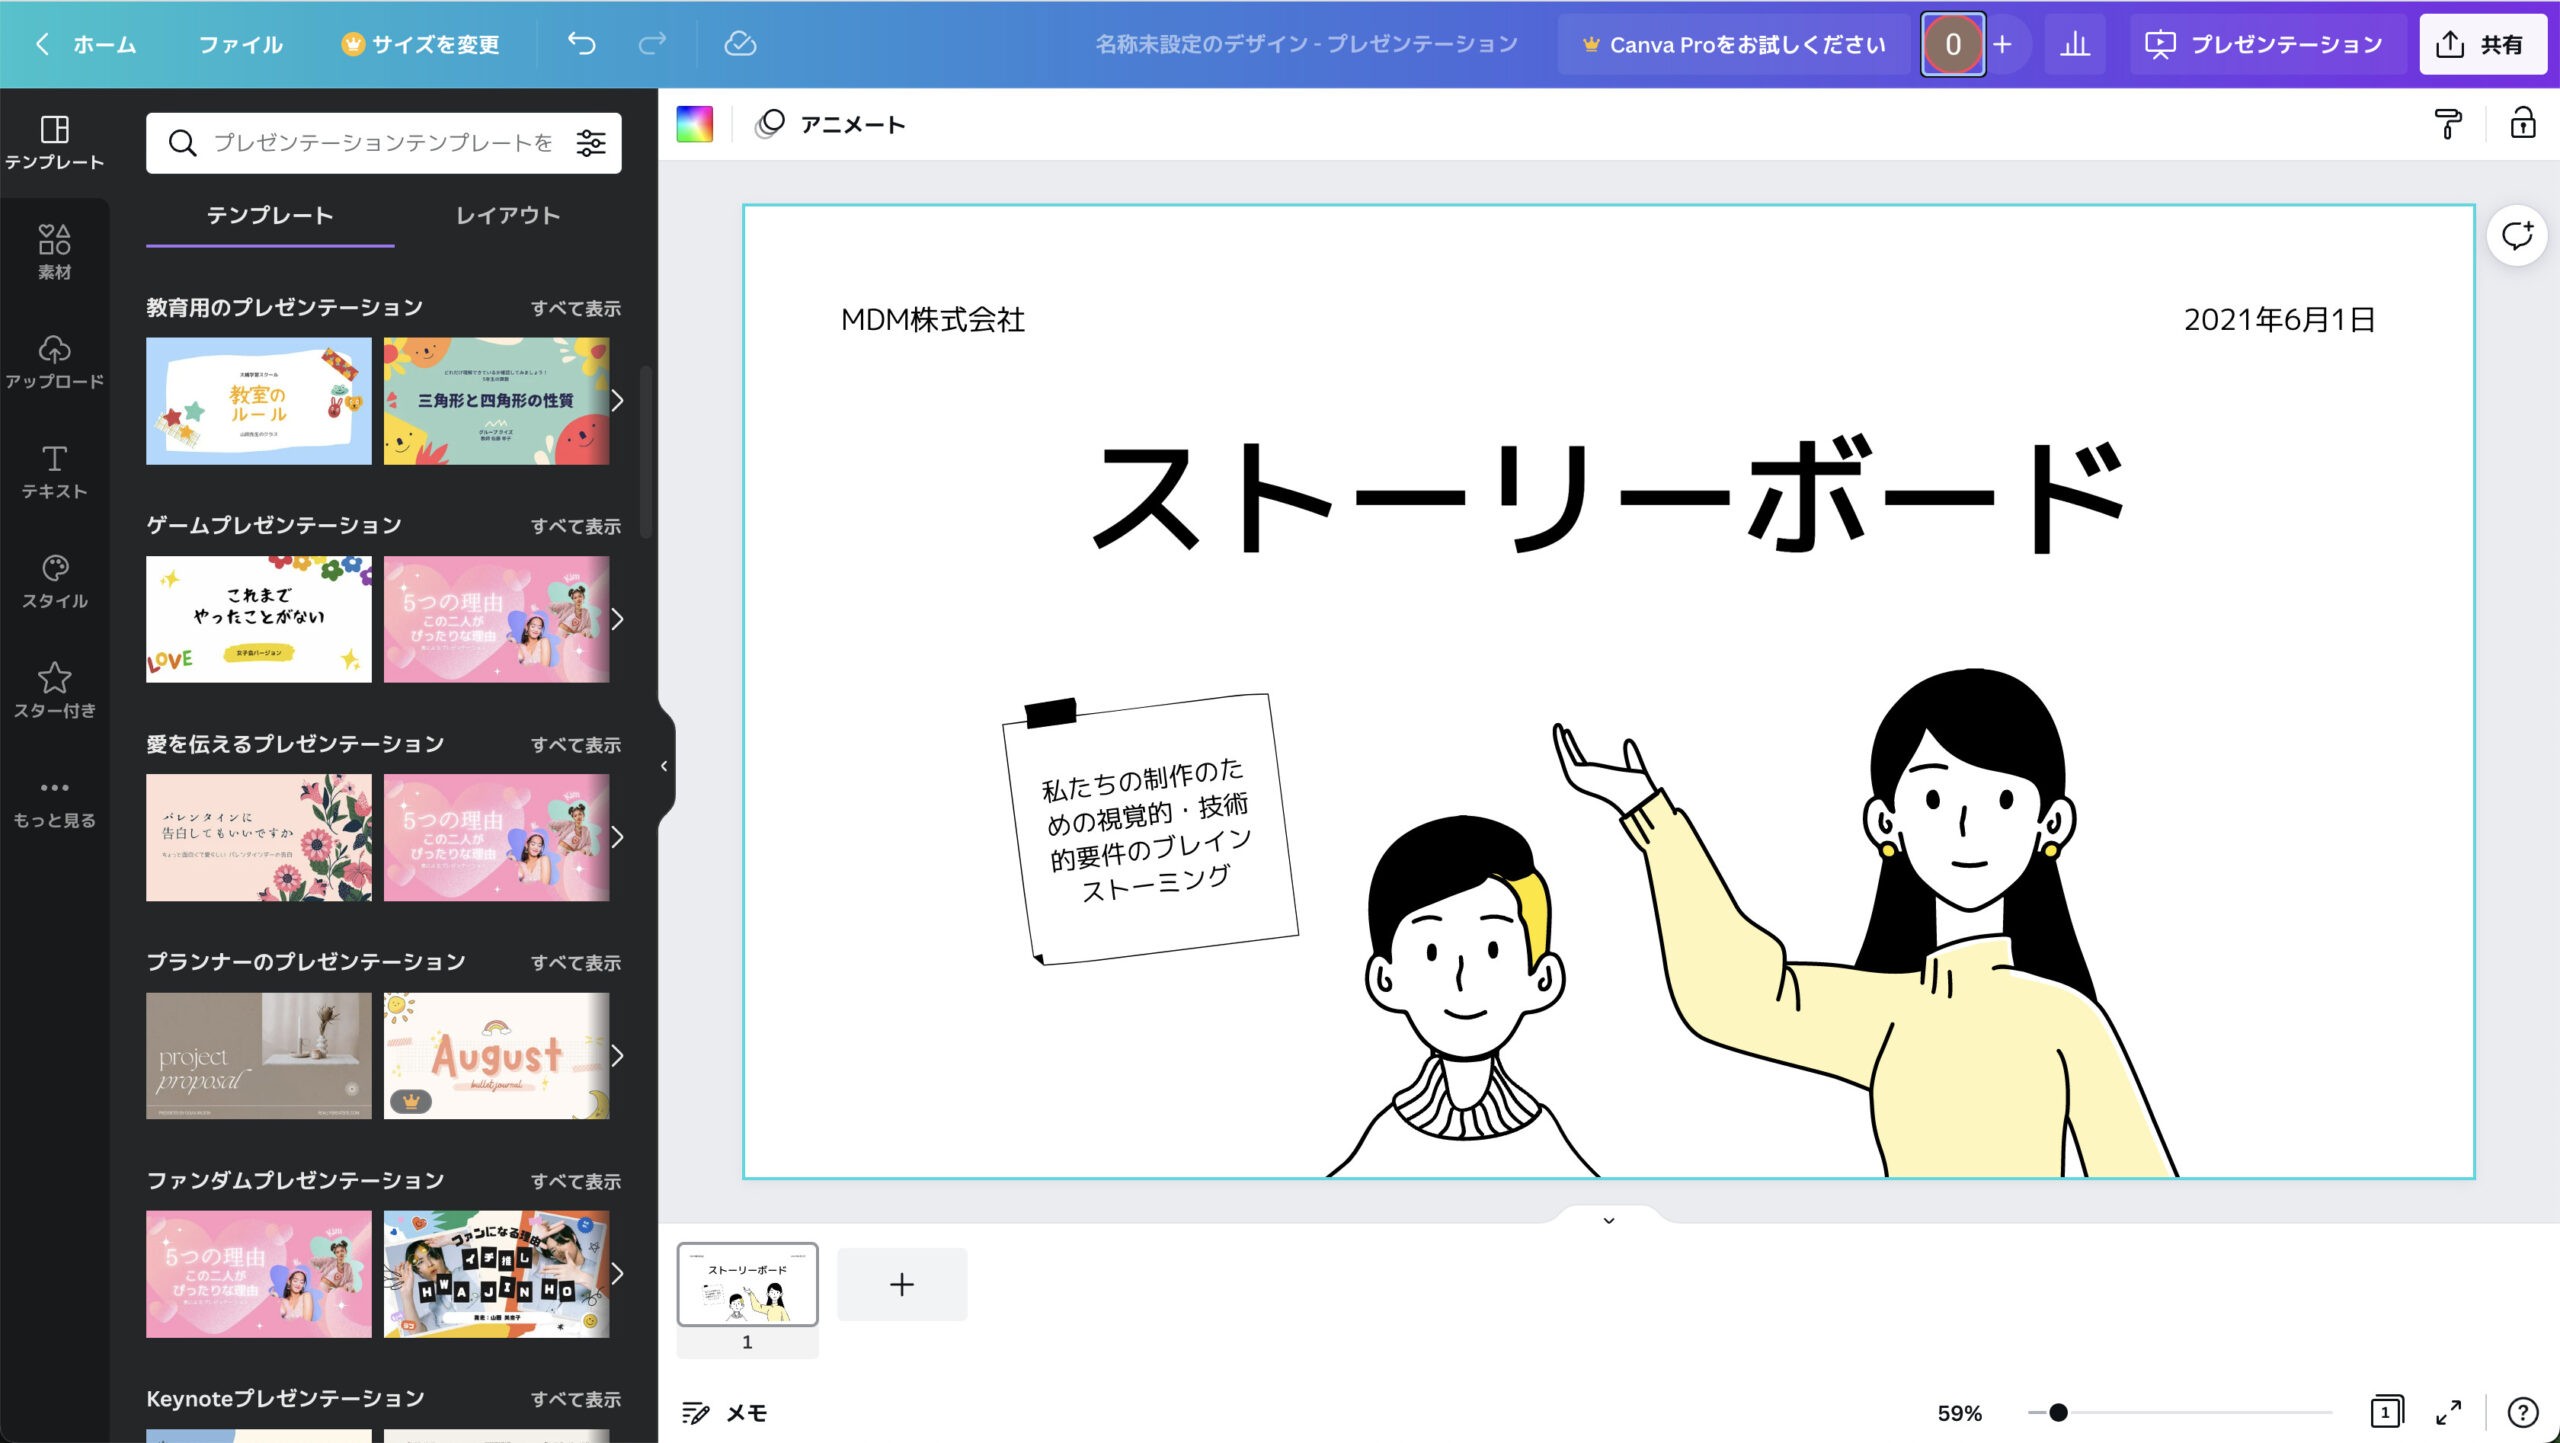
Task: Add a collaborator with the plus icon
Action: pos(2002,44)
